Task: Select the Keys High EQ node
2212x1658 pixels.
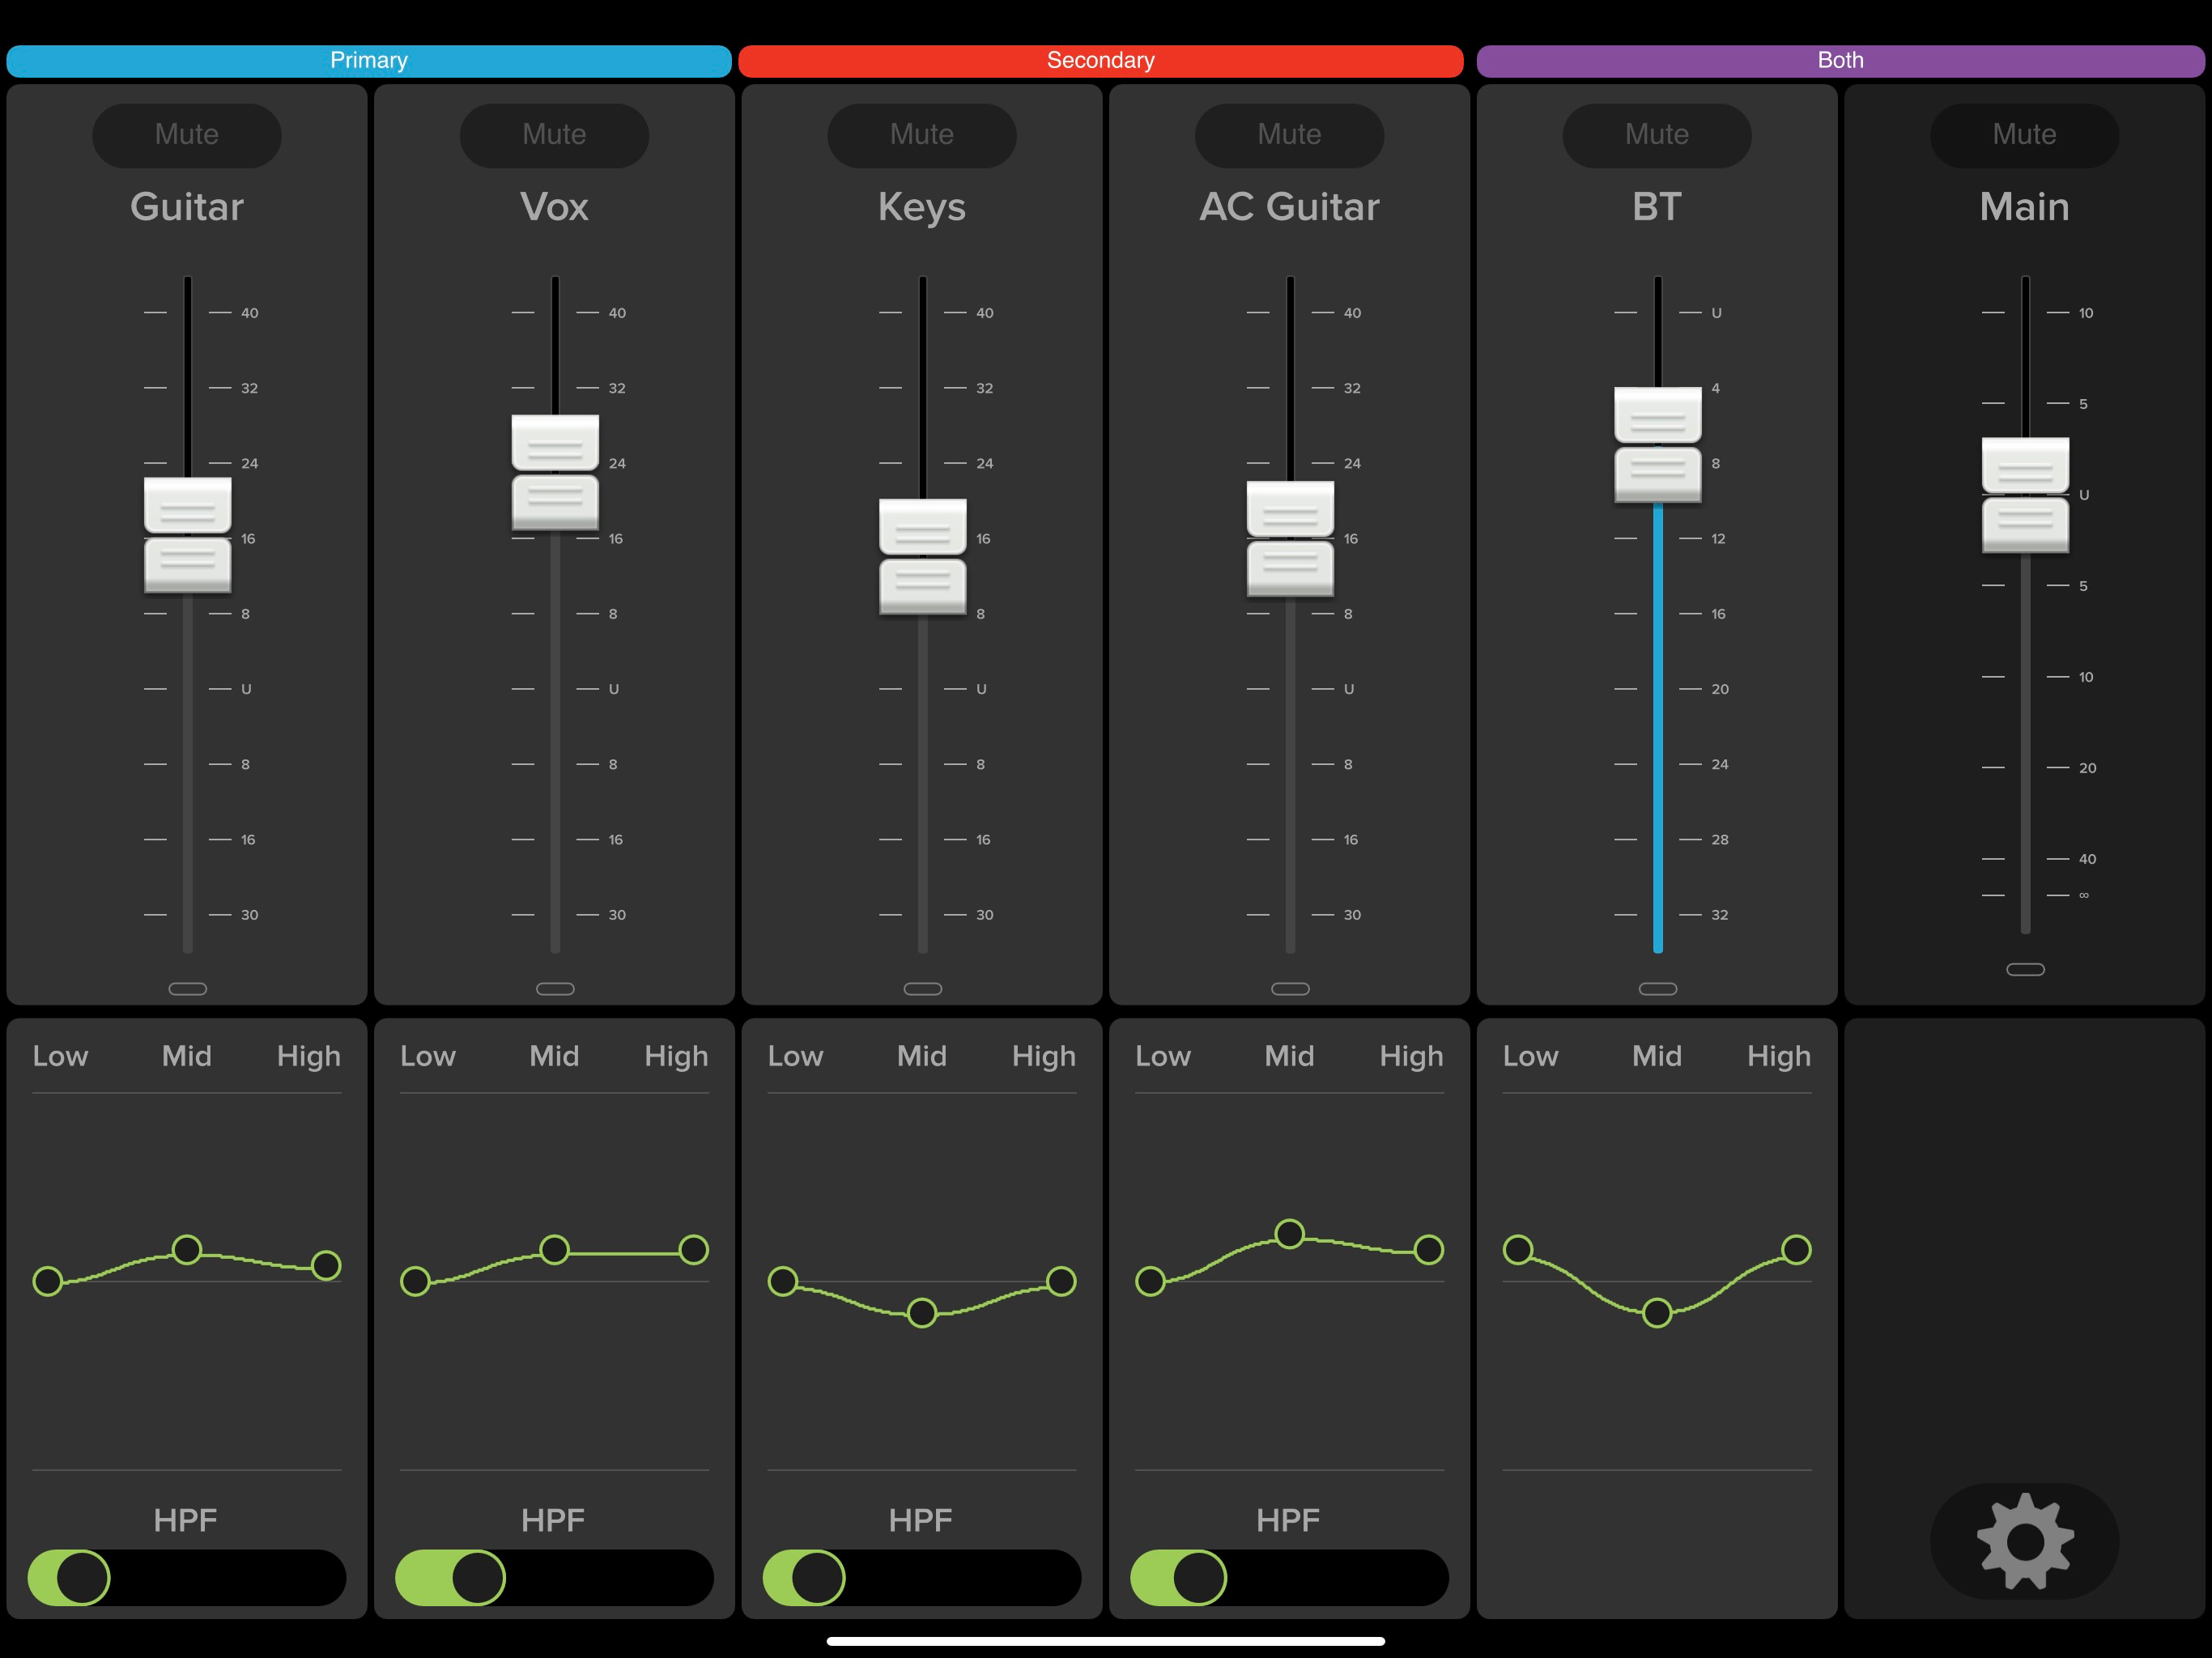Action: 1061,1281
